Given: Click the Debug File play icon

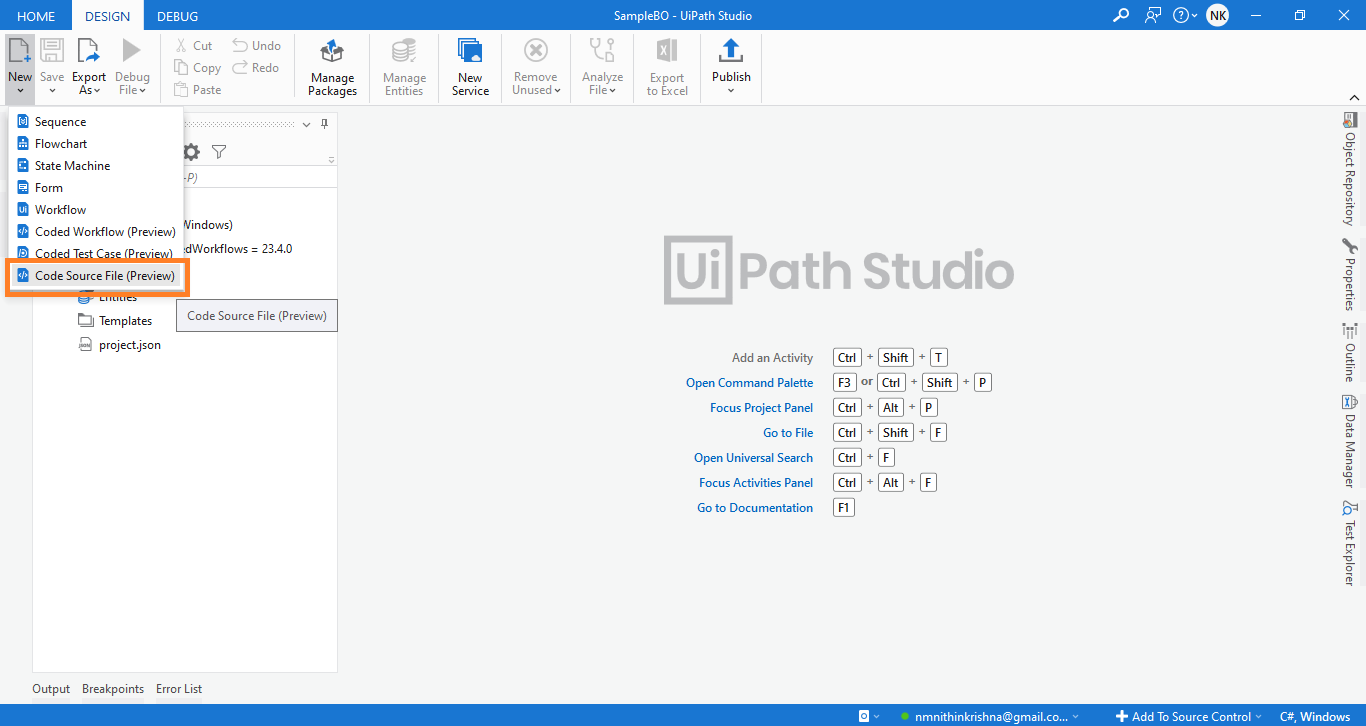Looking at the screenshot, I should pos(132,52).
